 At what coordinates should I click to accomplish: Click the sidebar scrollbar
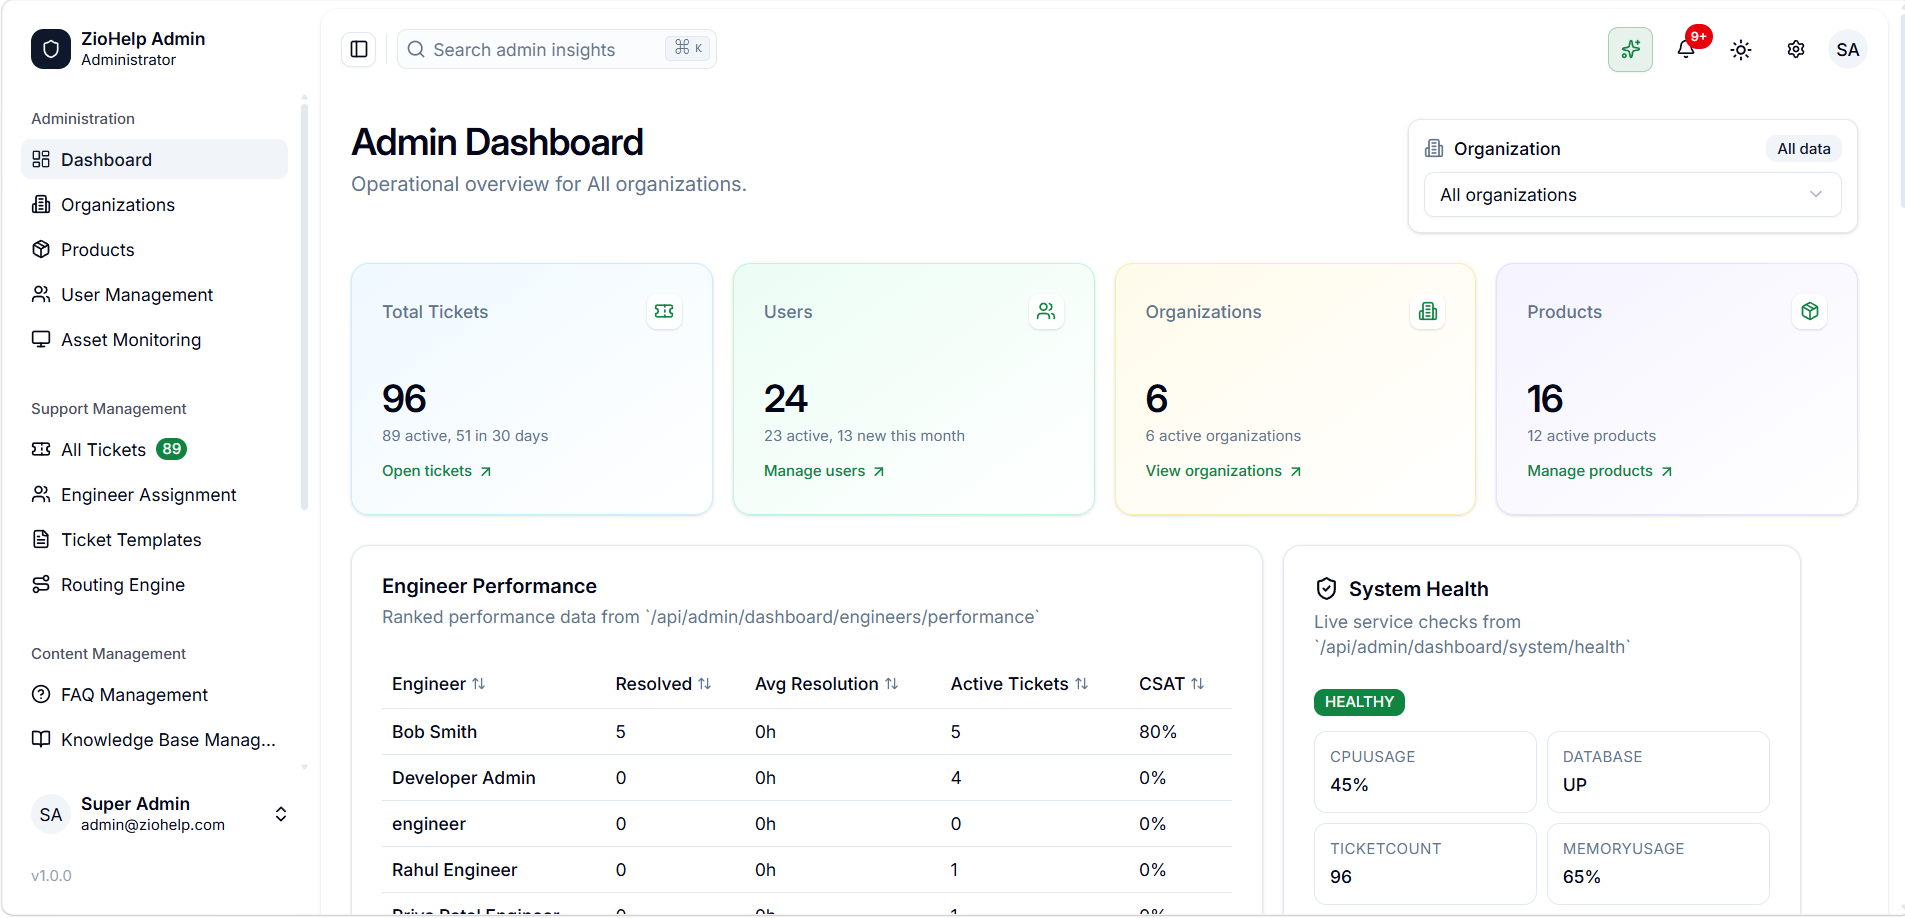coord(304,305)
